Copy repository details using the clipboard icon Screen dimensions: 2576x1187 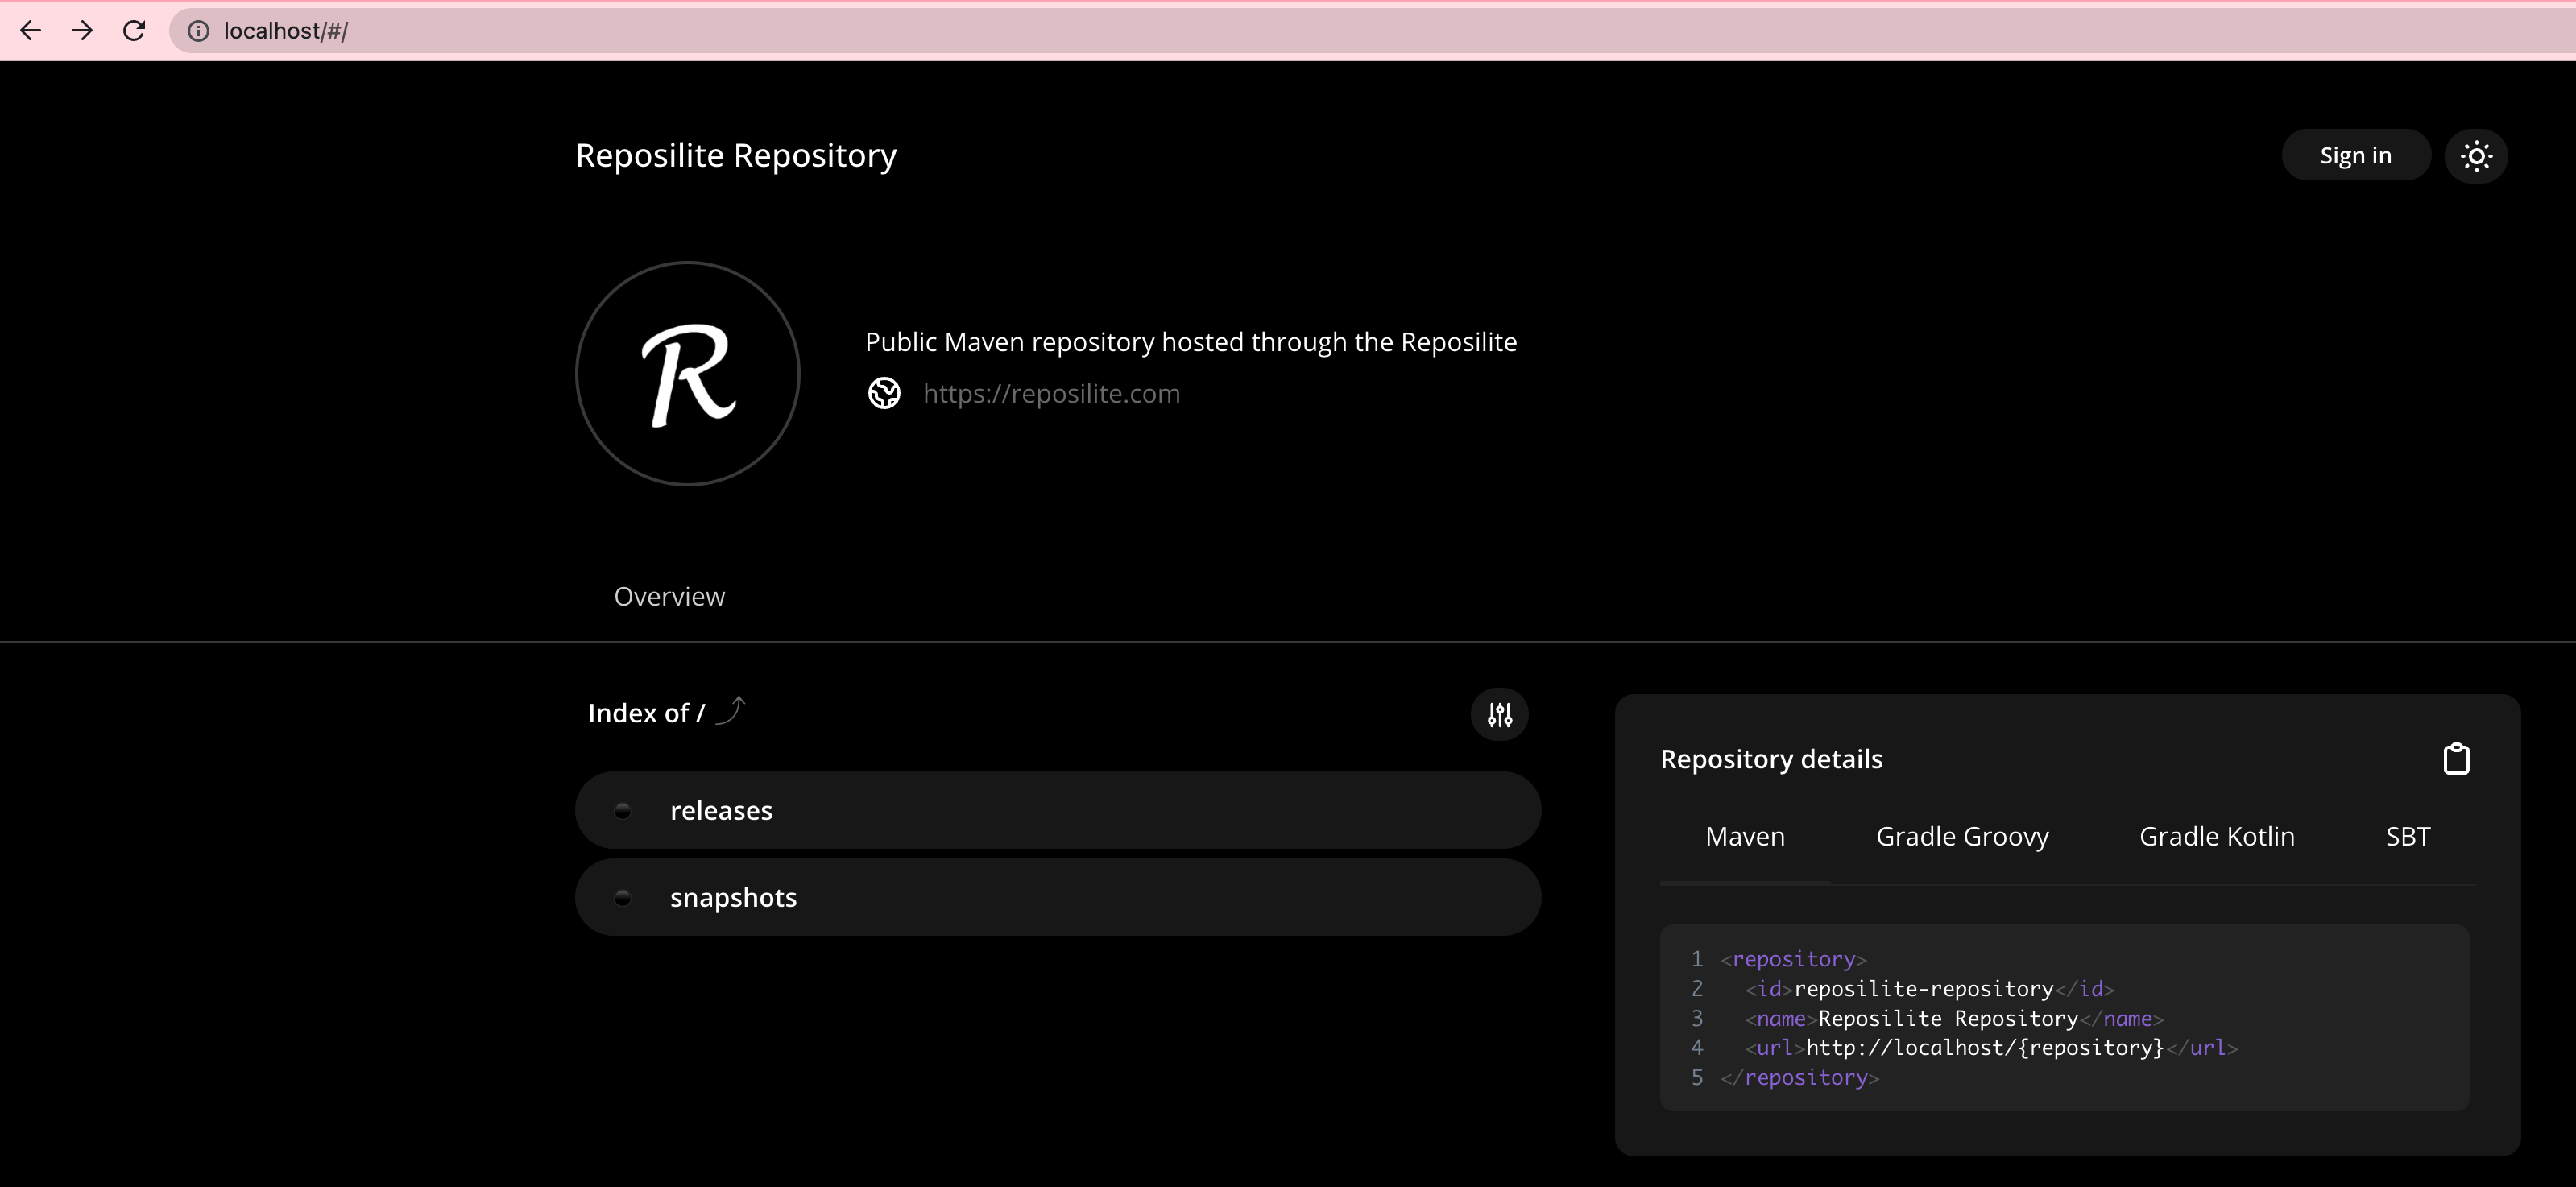[2457, 759]
